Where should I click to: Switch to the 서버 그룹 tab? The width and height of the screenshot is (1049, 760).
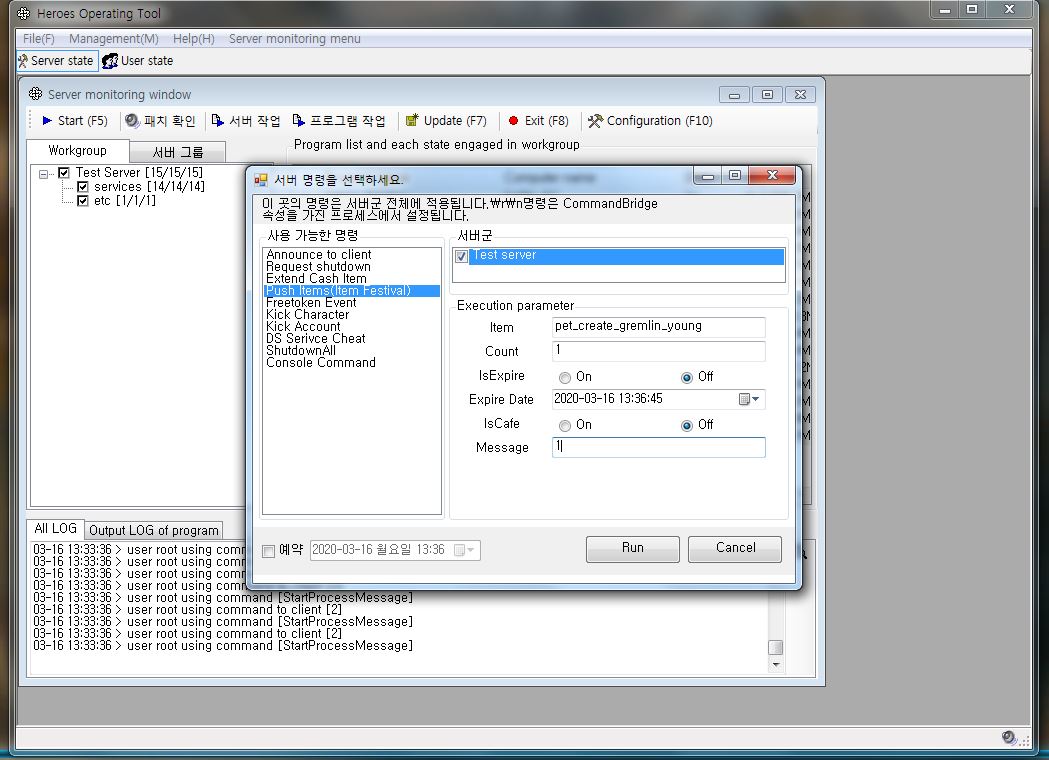pos(177,152)
